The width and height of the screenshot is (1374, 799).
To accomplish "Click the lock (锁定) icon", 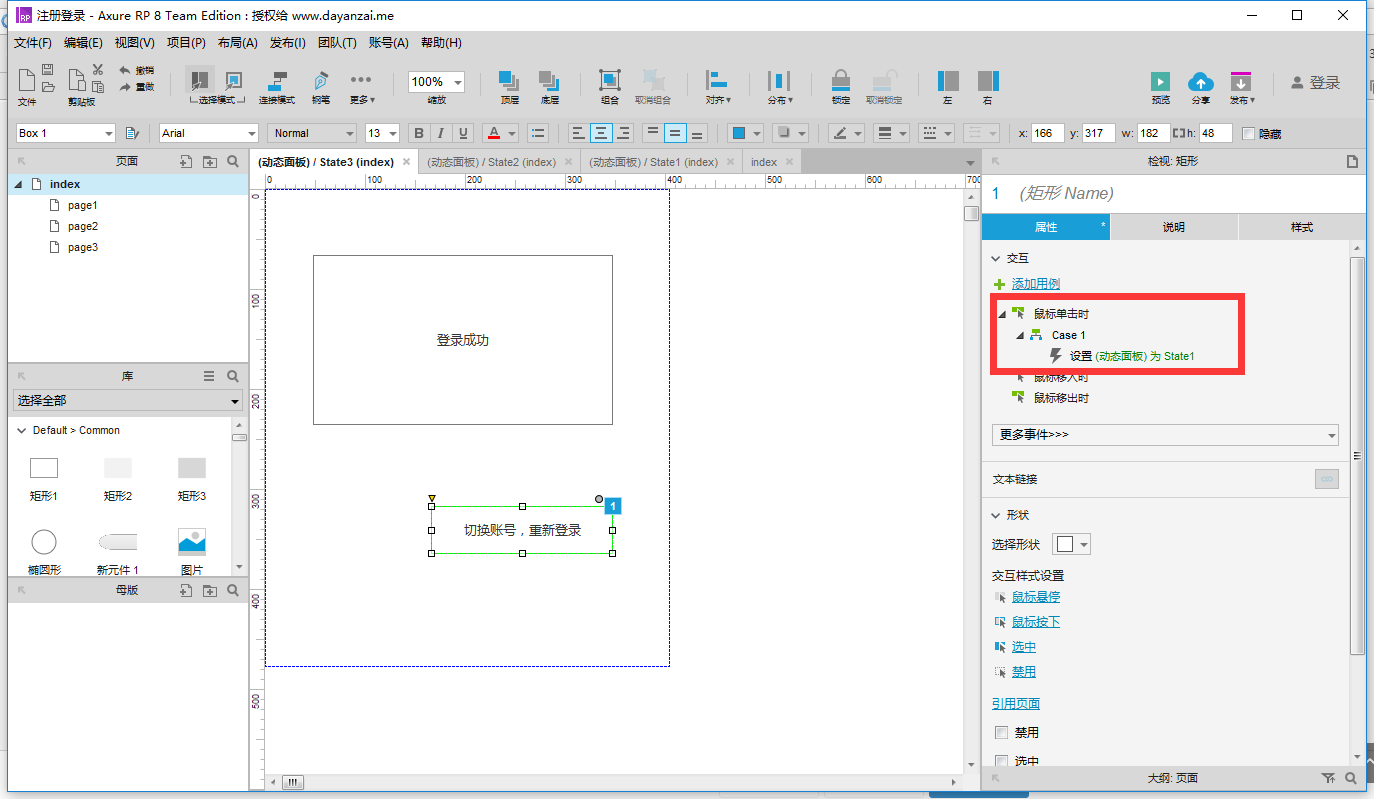I will click(x=841, y=81).
